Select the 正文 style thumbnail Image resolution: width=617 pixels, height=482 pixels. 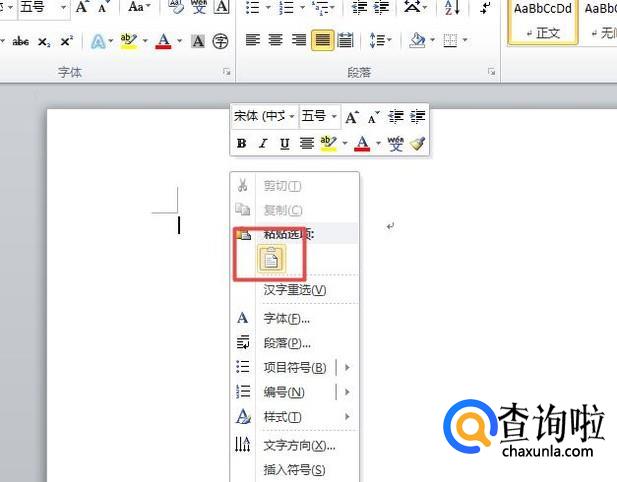pos(543,22)
